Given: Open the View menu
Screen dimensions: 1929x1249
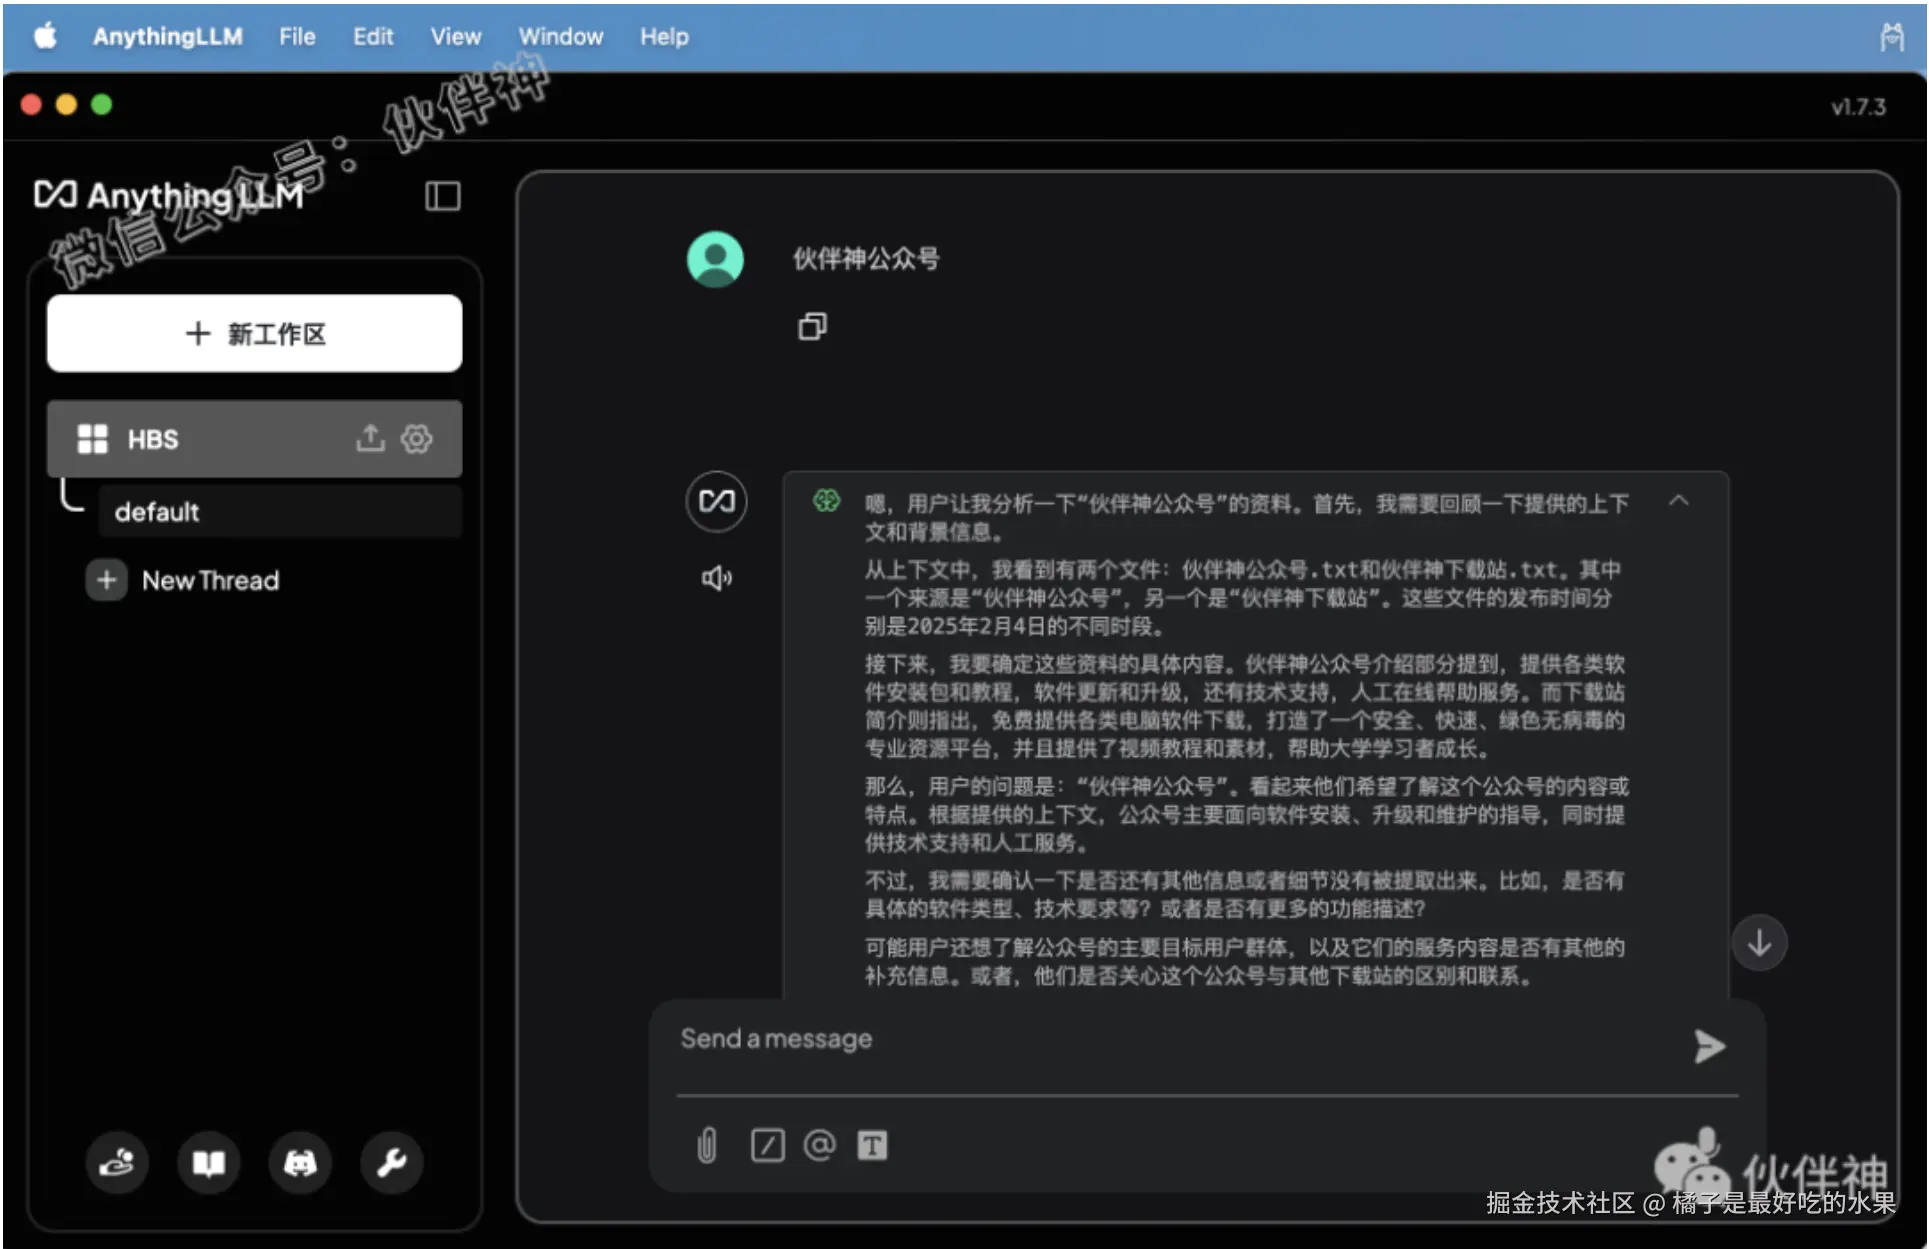Looking at the screenshot, I should 456,36.
